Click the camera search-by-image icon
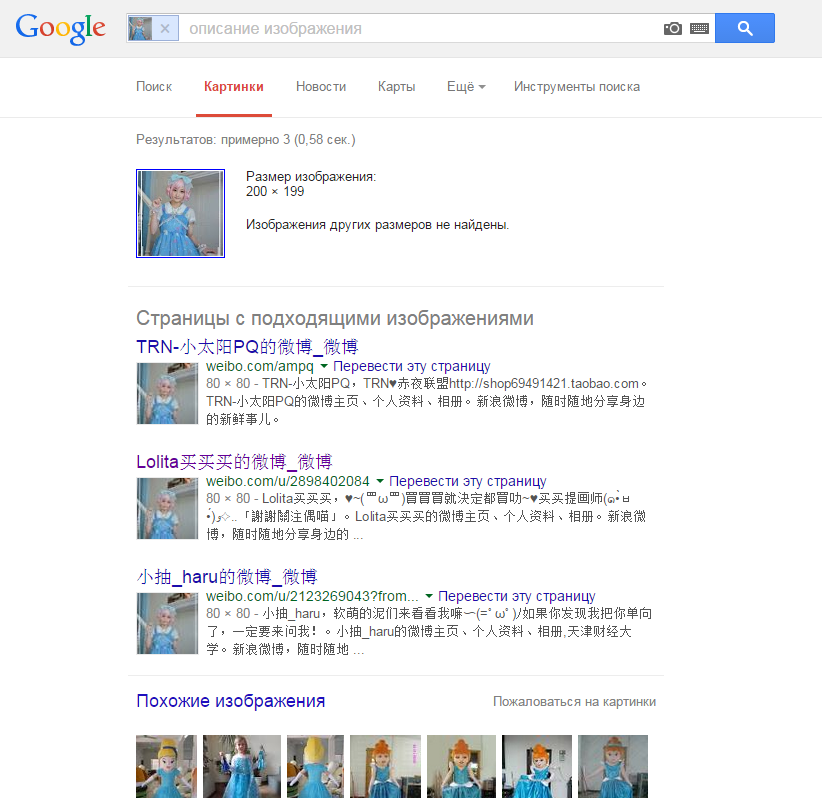 pyautogui.click(x=673, y=28)
